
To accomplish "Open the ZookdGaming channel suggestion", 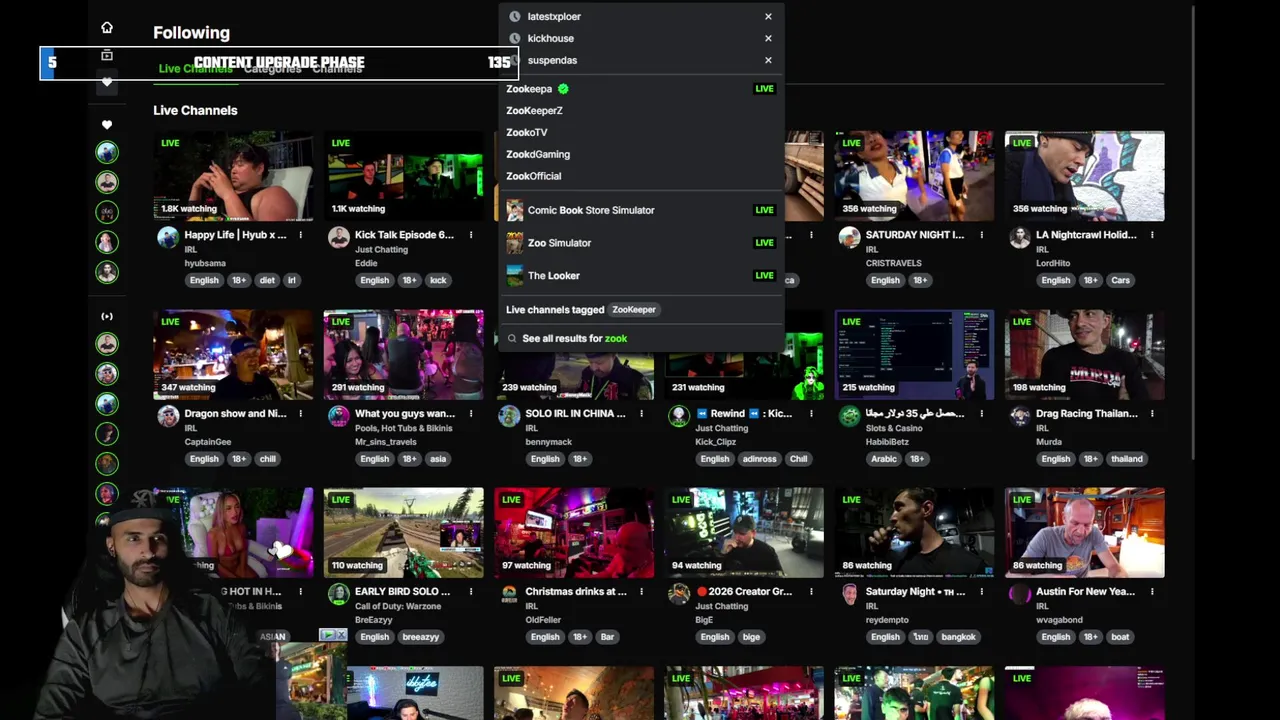I will point(641,154).
